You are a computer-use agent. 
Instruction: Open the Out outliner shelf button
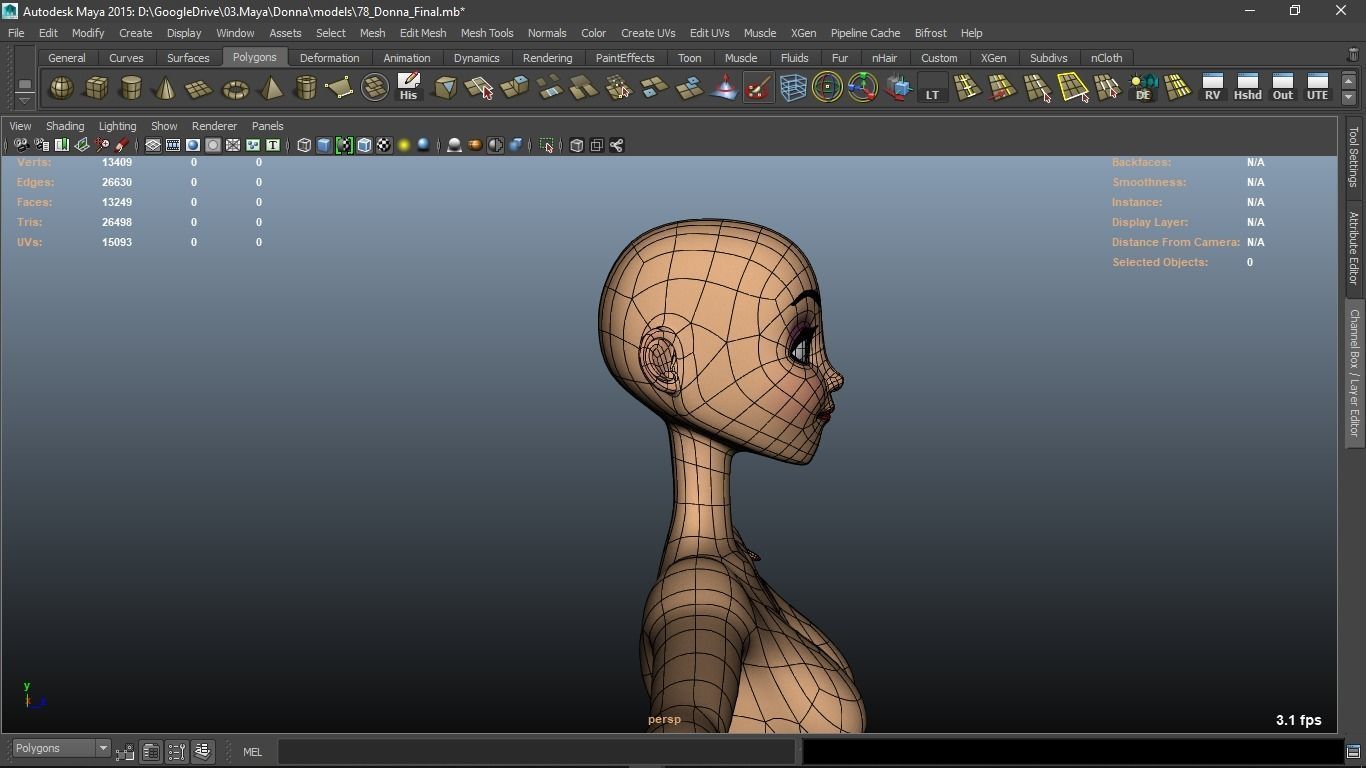[1282, 88]
